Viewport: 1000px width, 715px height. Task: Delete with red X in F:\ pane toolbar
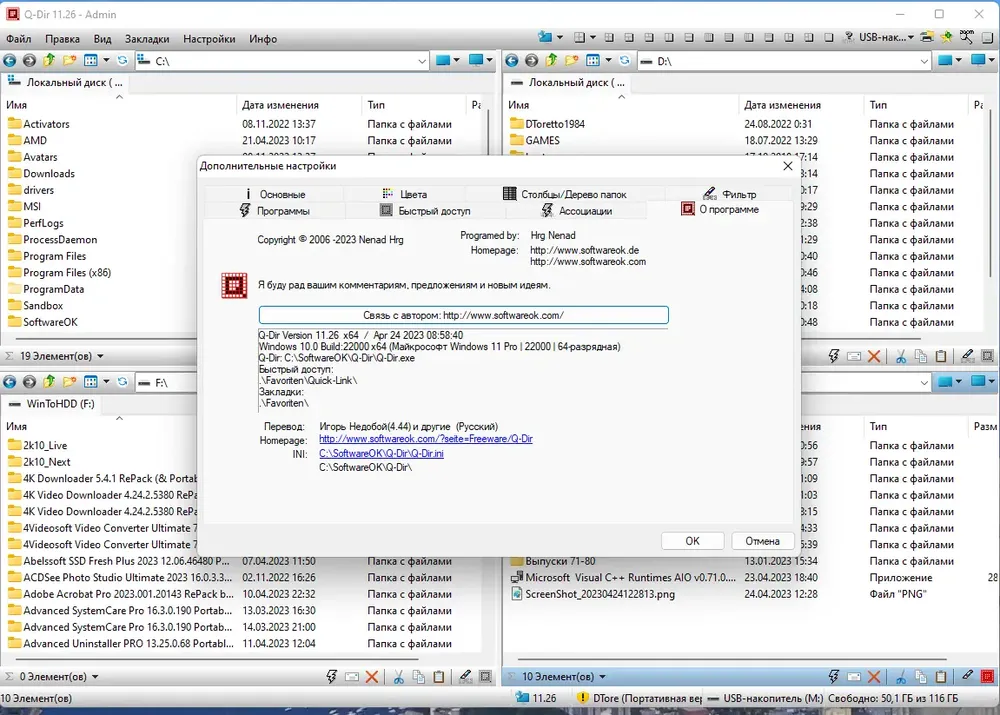click(372, 677)
